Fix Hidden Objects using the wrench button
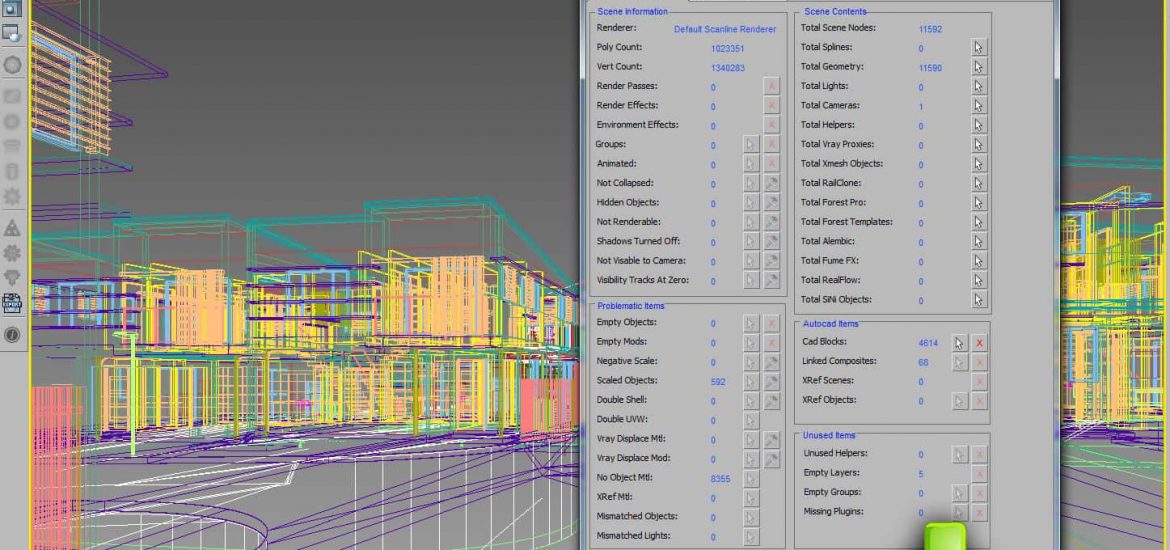Screen dimensions: 1170x550 tap(771, 203)
